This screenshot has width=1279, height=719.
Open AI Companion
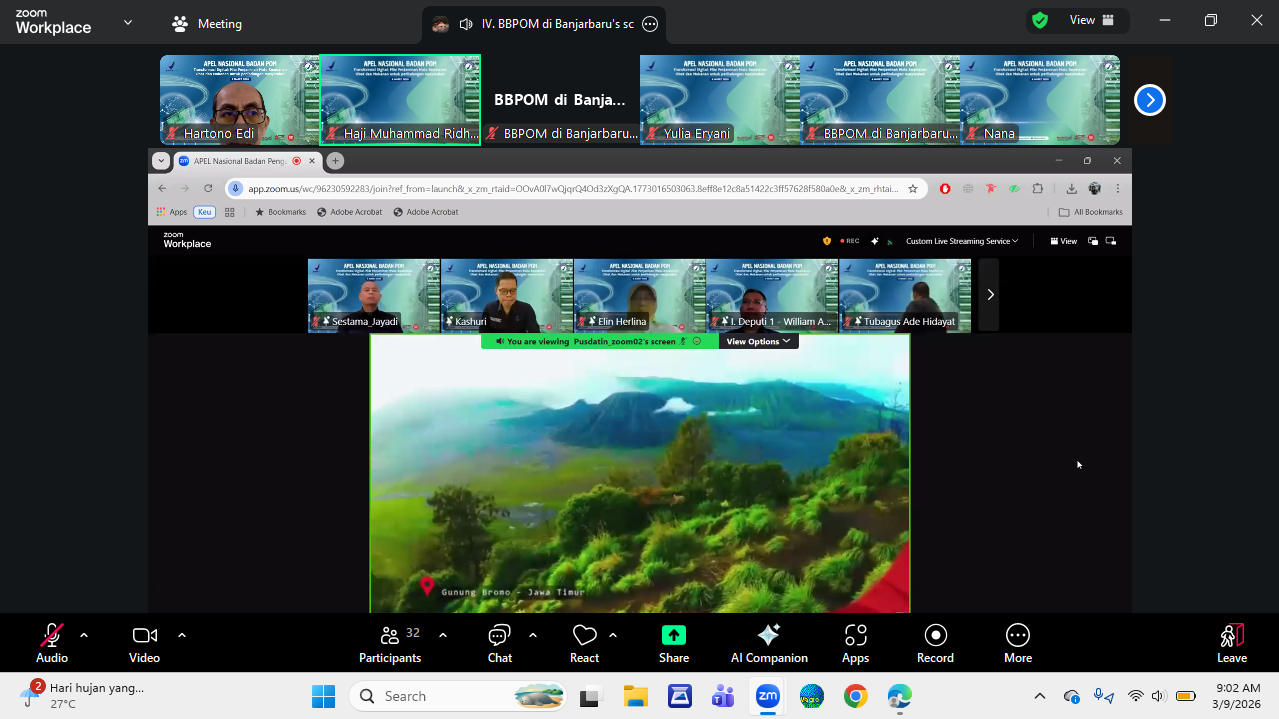click(768, 643)
